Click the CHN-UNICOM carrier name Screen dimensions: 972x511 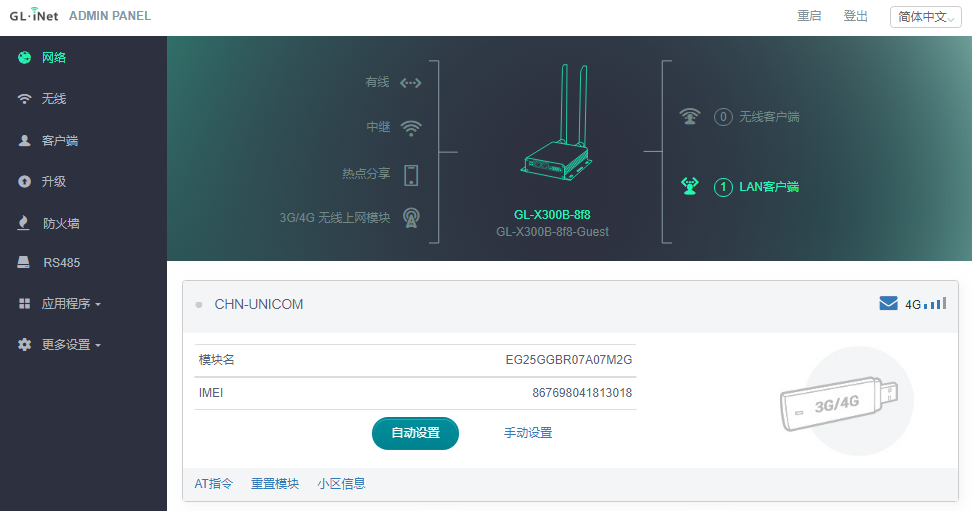258,304
